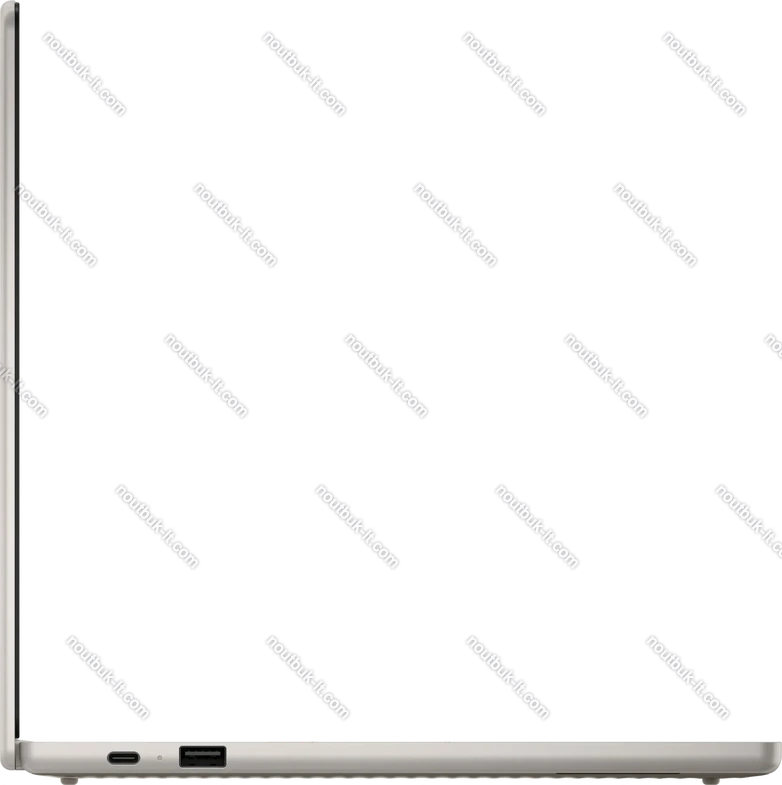Viewport: 782px width, 785px height.
Task: Click the third watermark in the bottom row
Action: click(x=508, y=676)
